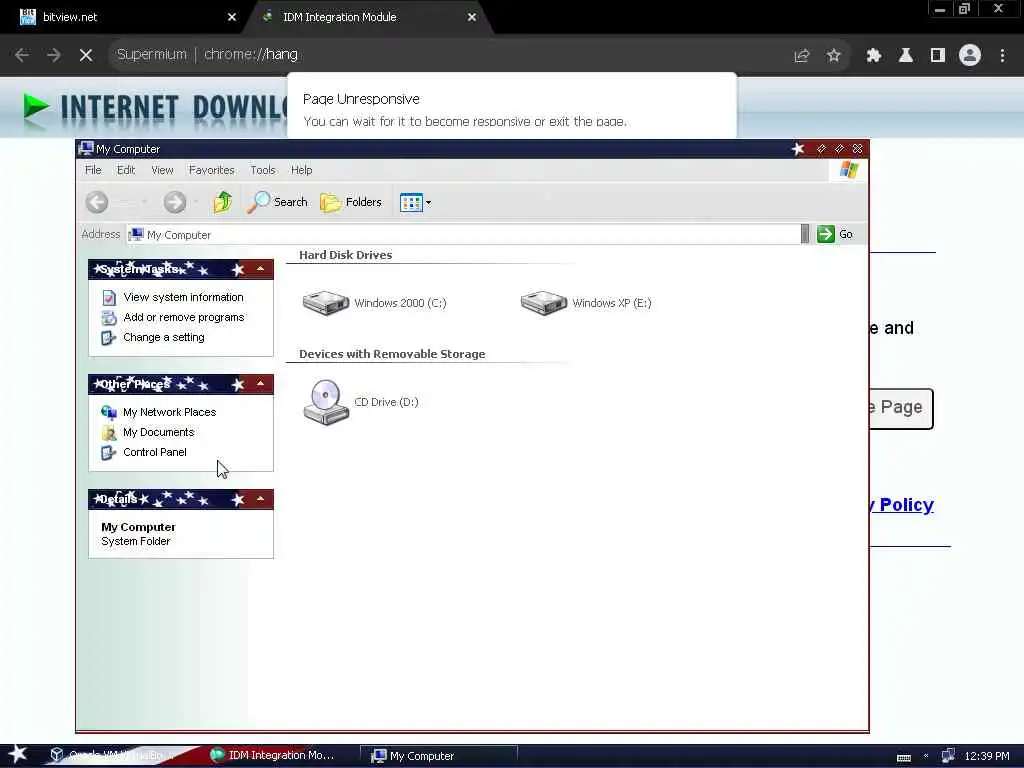Click View system information
The height and width of the screenshot is (768, 1024).
point(183,297)
